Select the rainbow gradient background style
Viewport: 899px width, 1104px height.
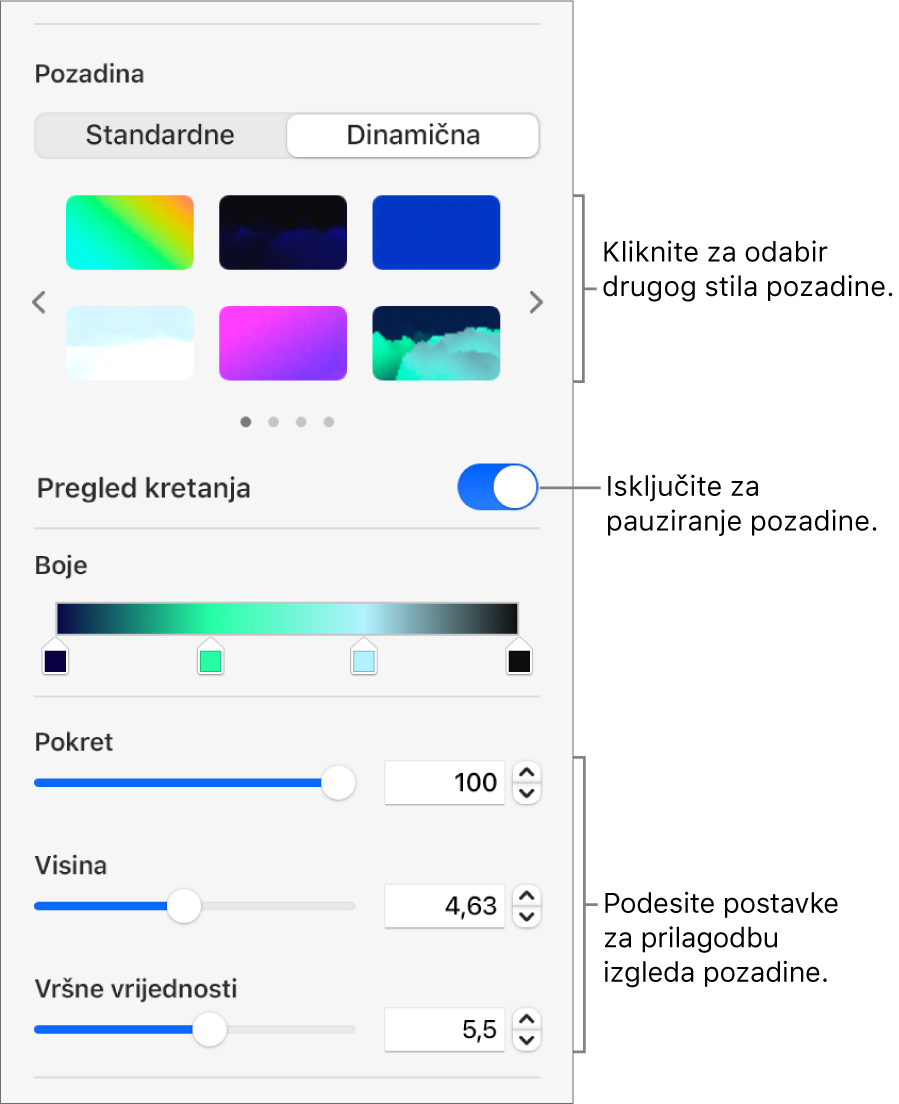point(130,232)
